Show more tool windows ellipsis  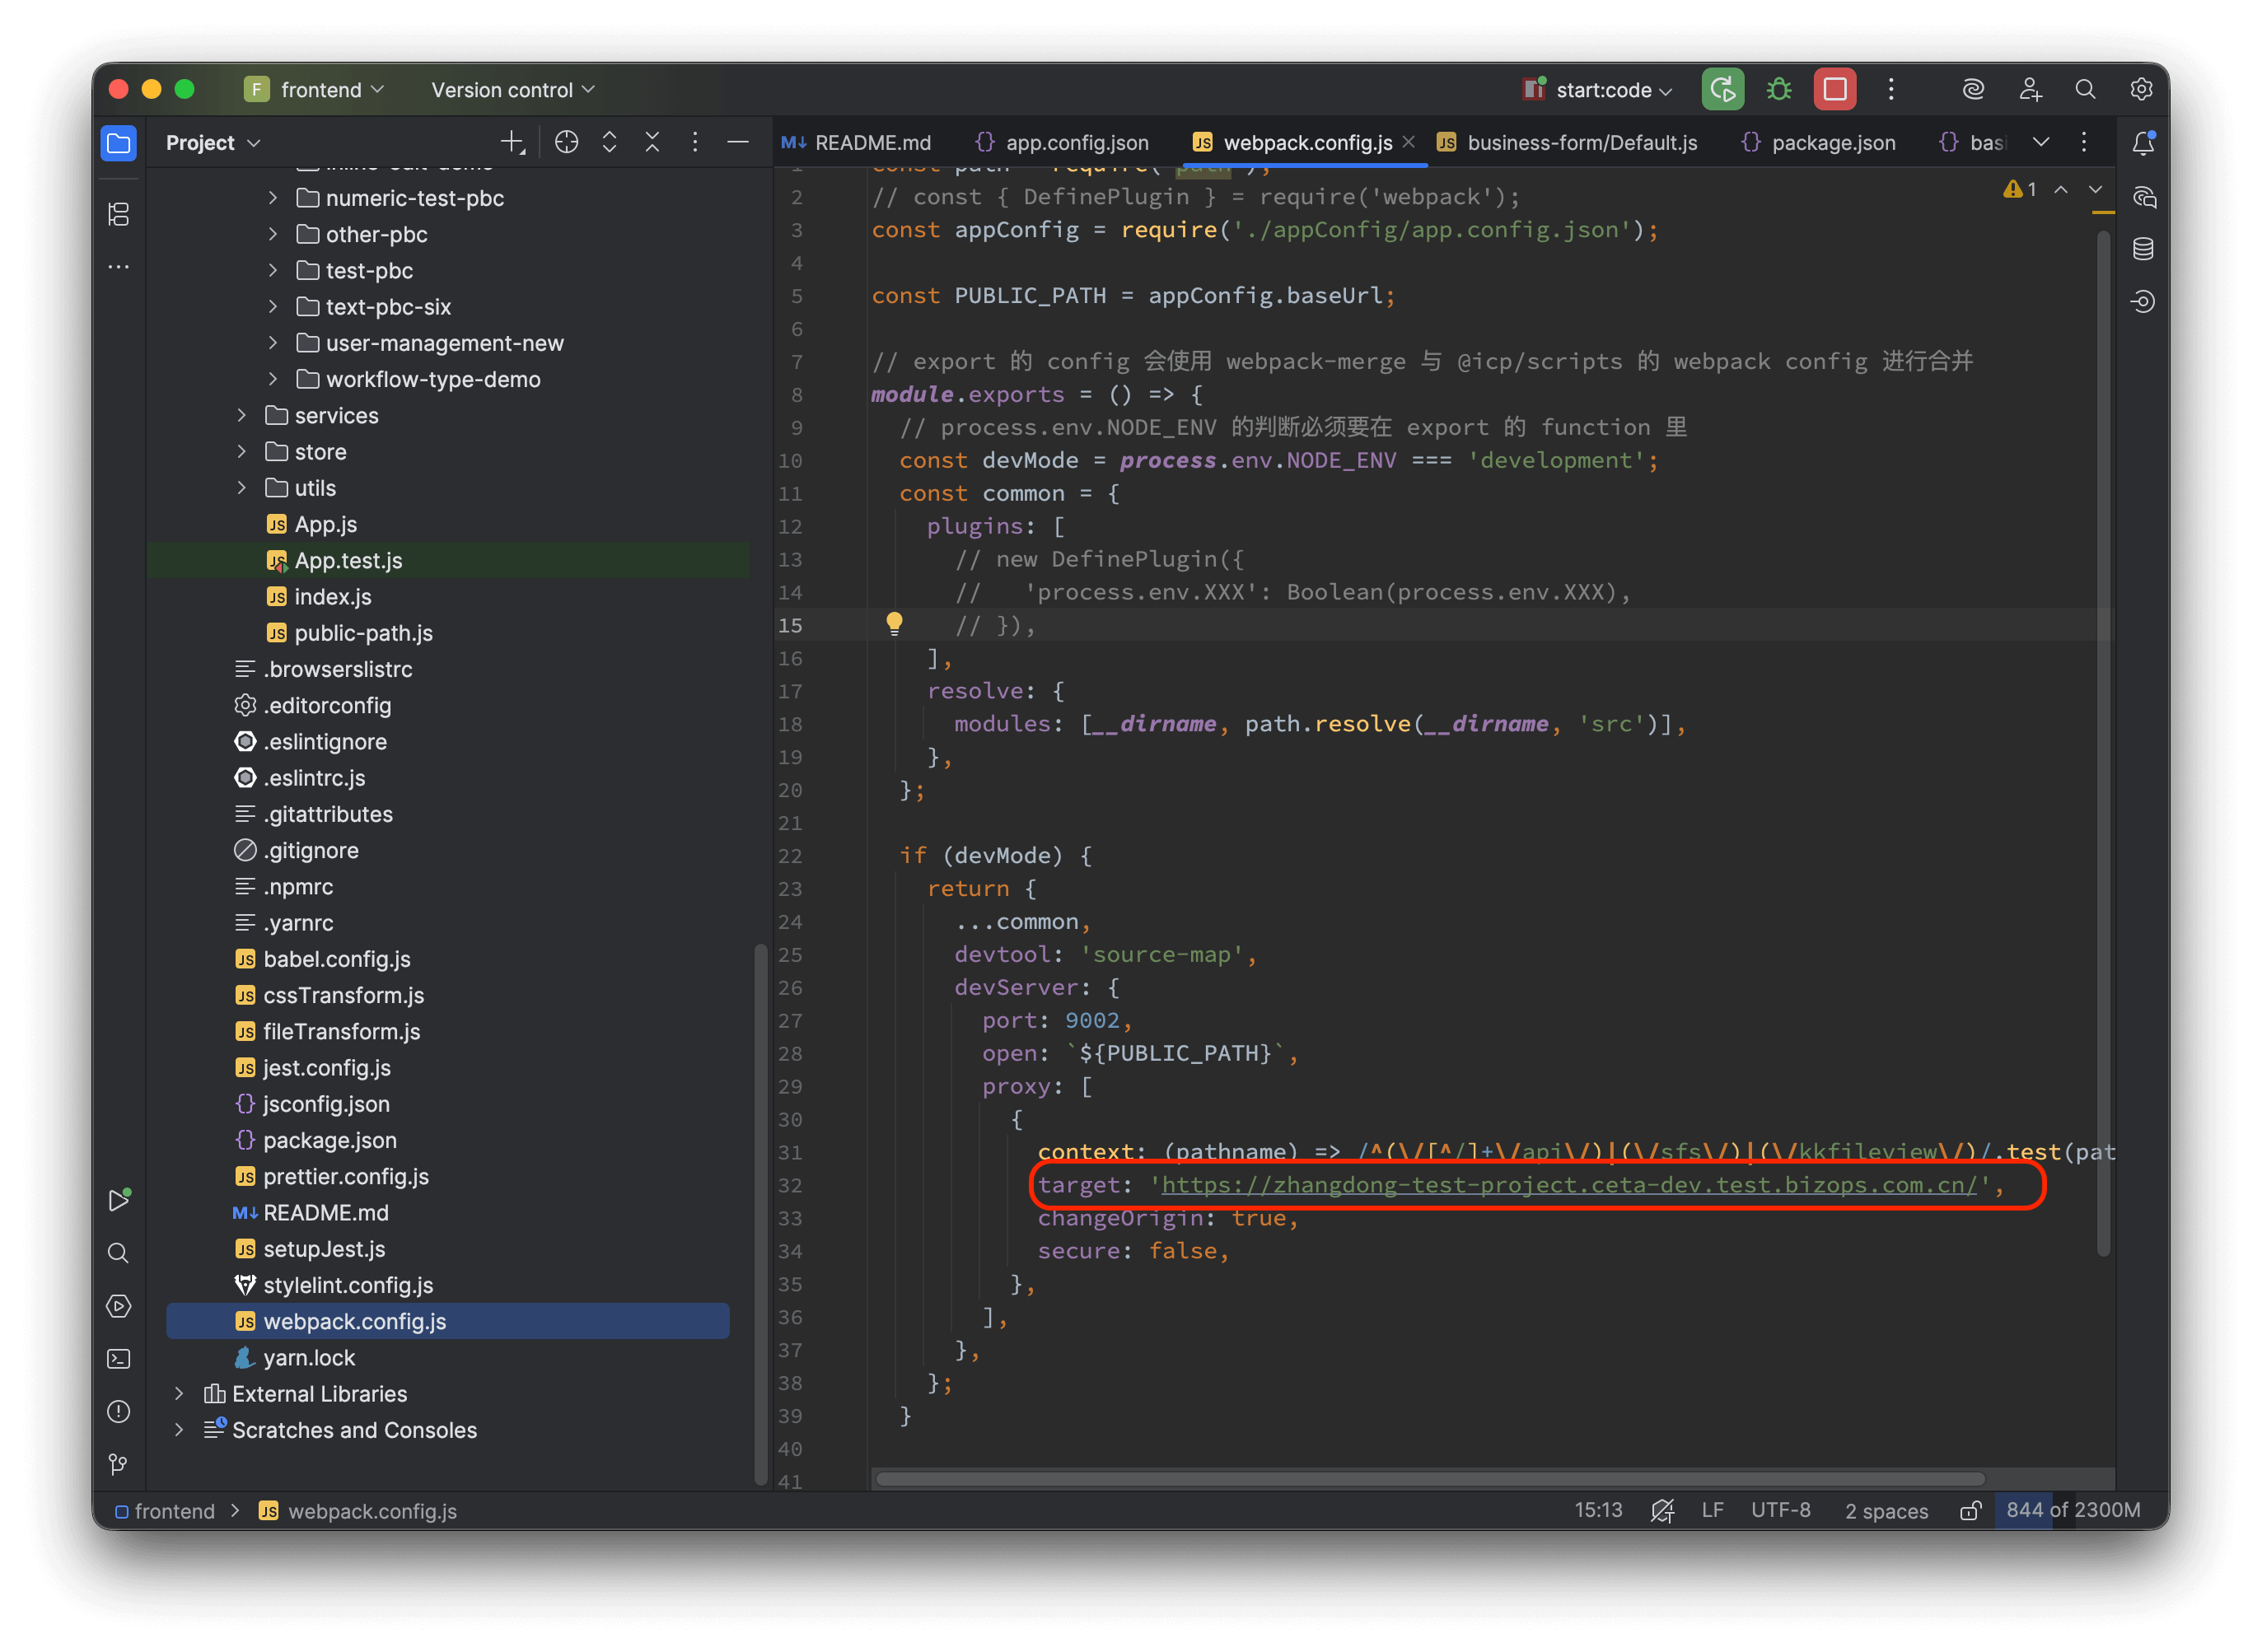pos(118,267)
